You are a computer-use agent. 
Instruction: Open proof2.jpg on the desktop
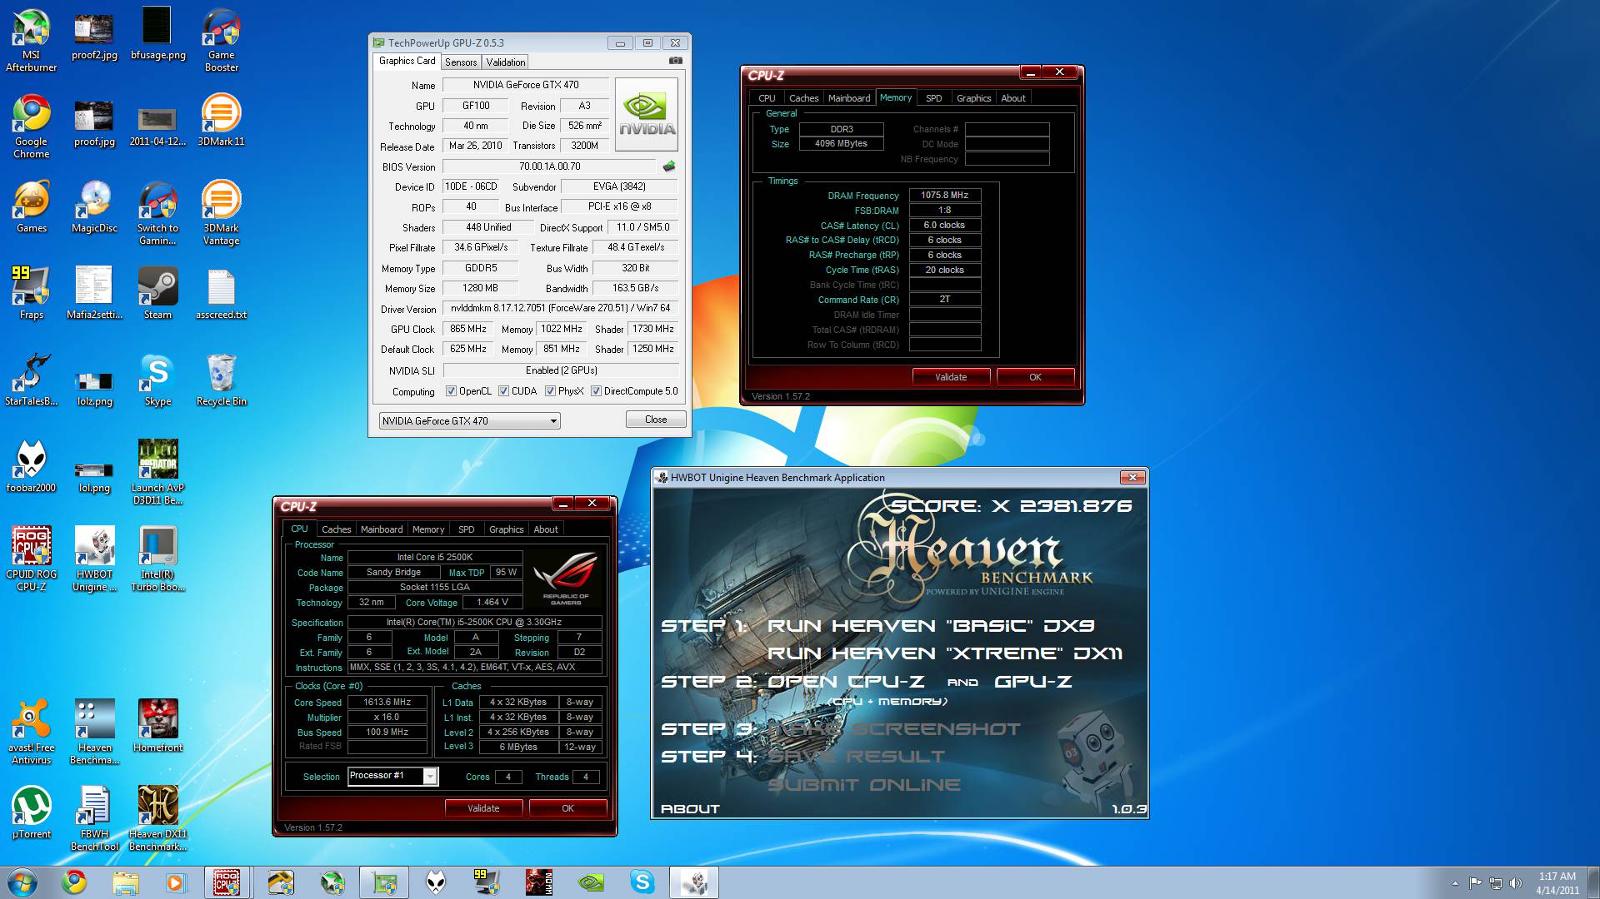[x=94, y=34]
